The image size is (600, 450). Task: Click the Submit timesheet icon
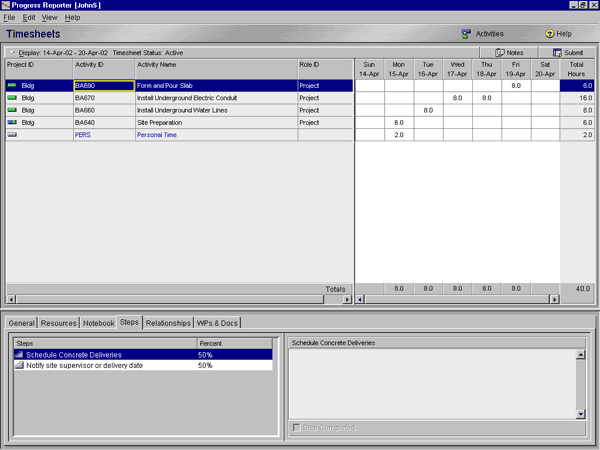tap(557, 53)
